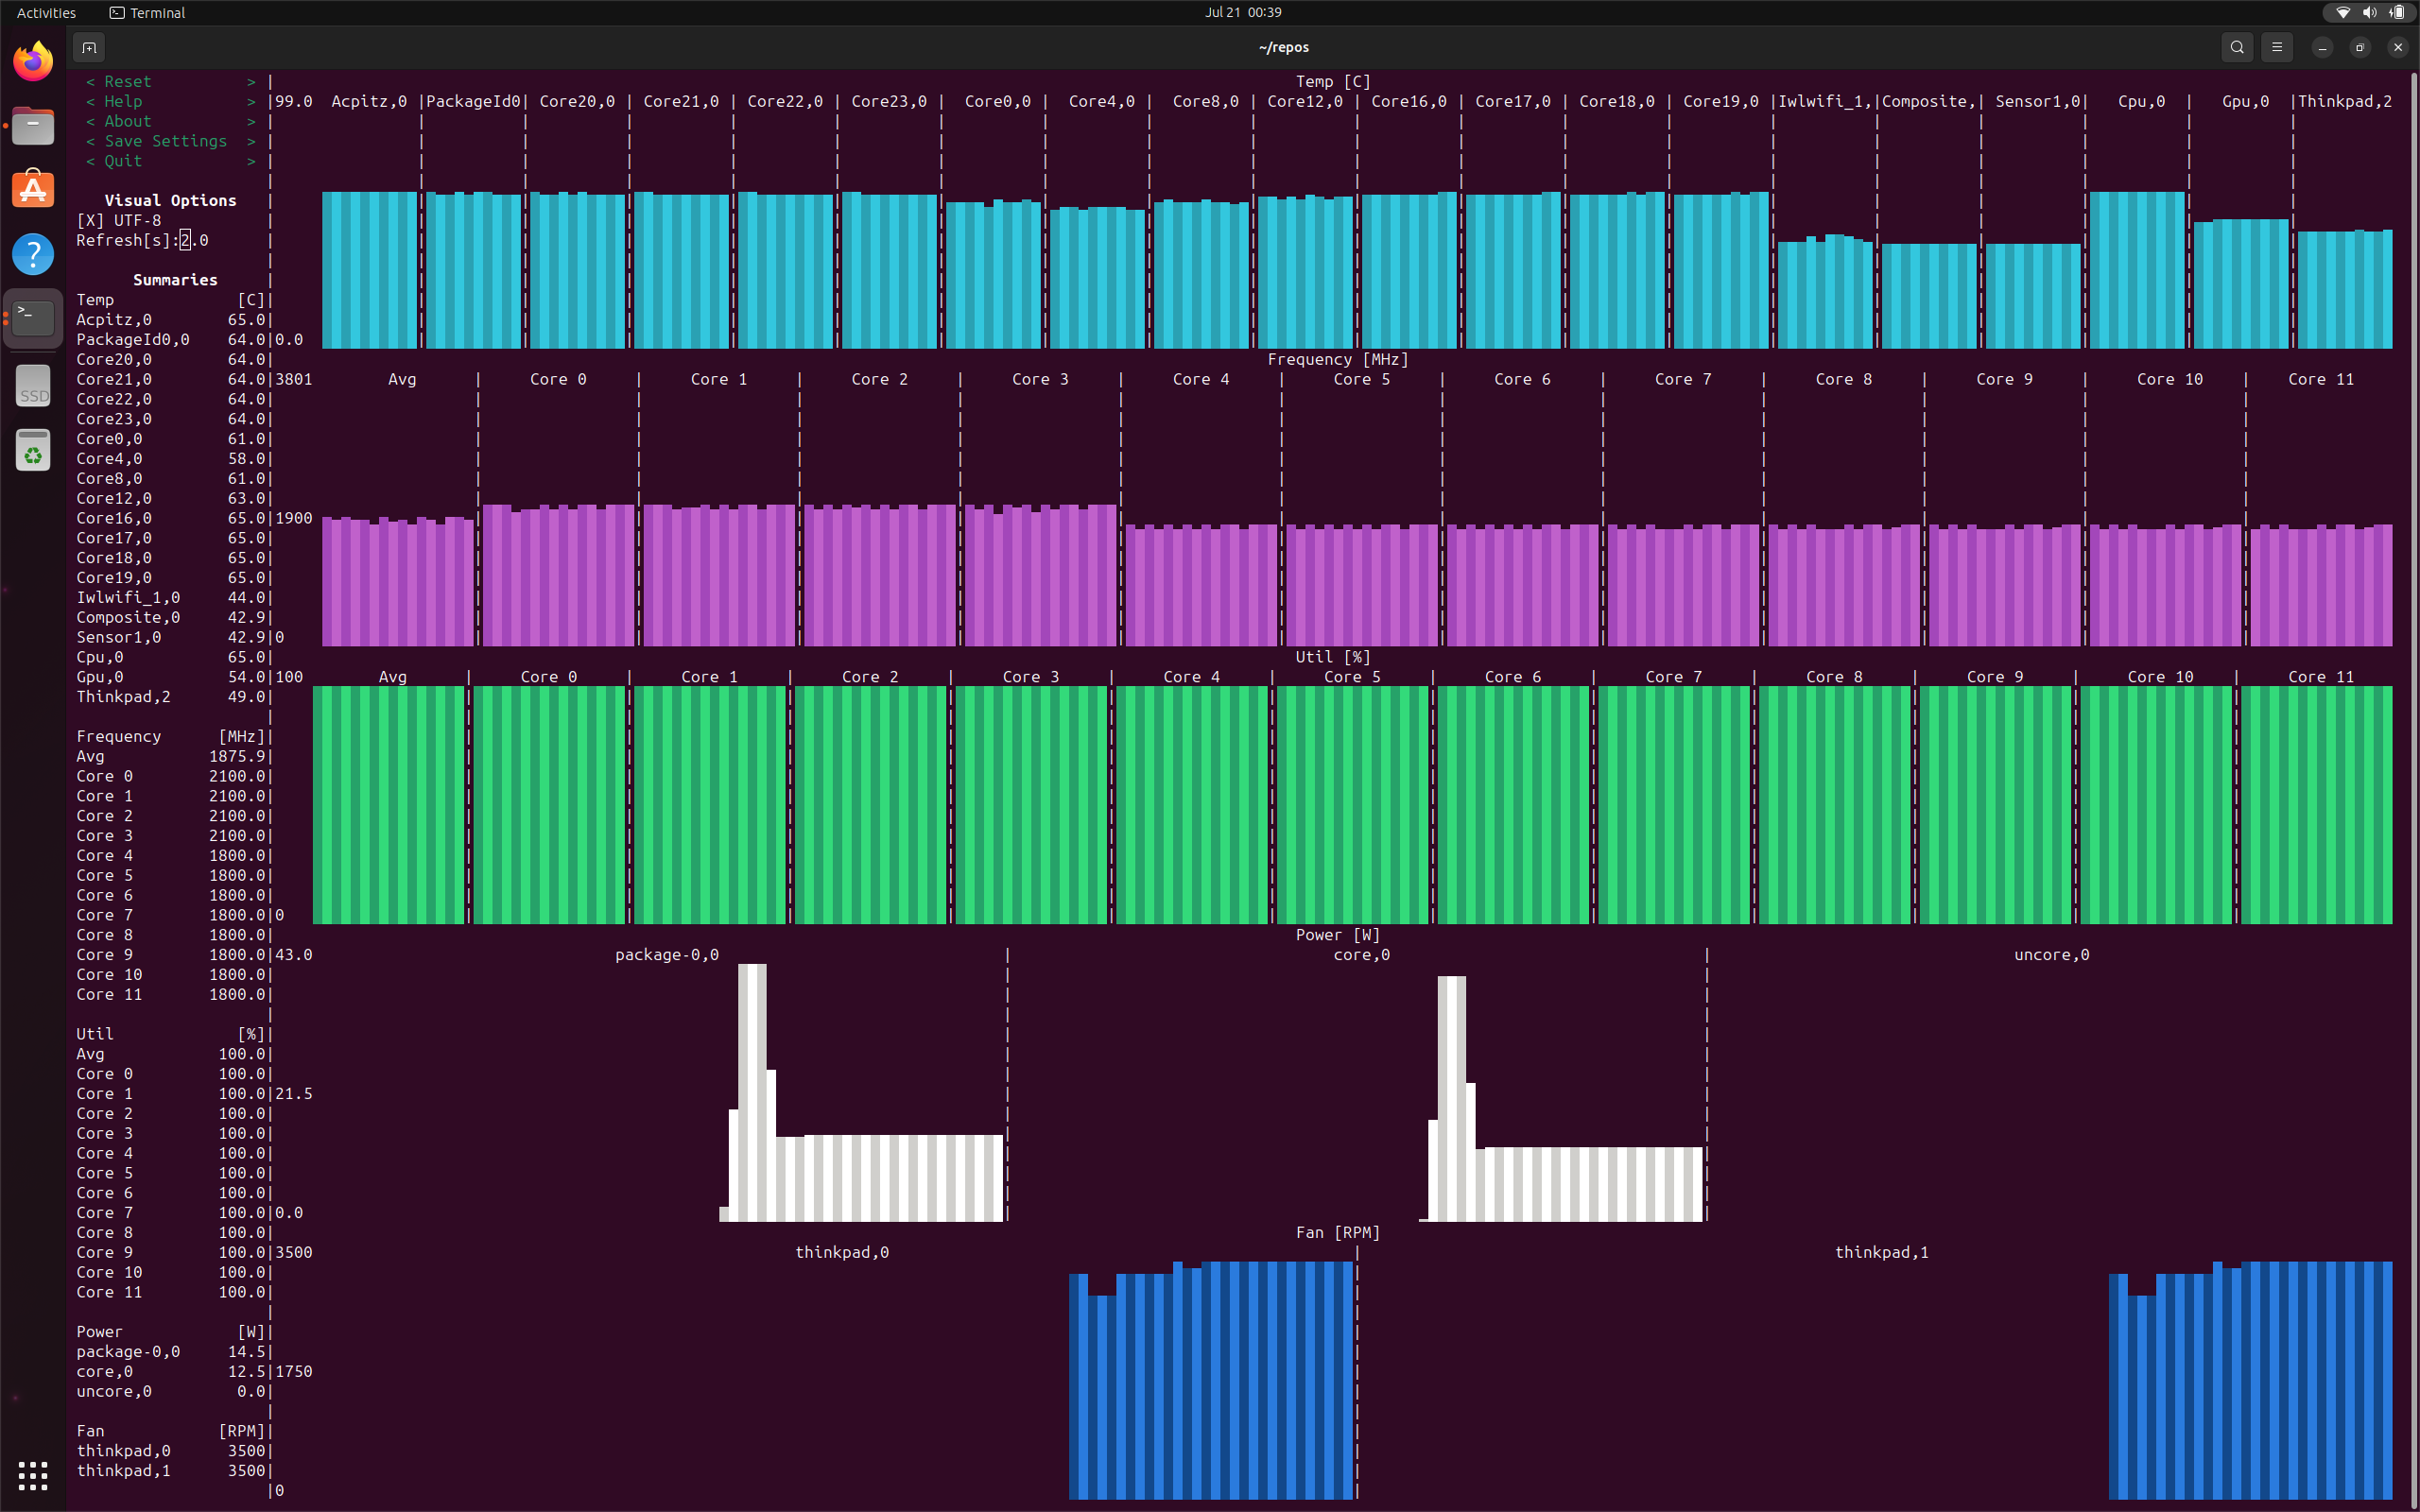2420x1512 pixels.
Task: Show all applications with the grid icon
Action: (x=33, y=1474)
